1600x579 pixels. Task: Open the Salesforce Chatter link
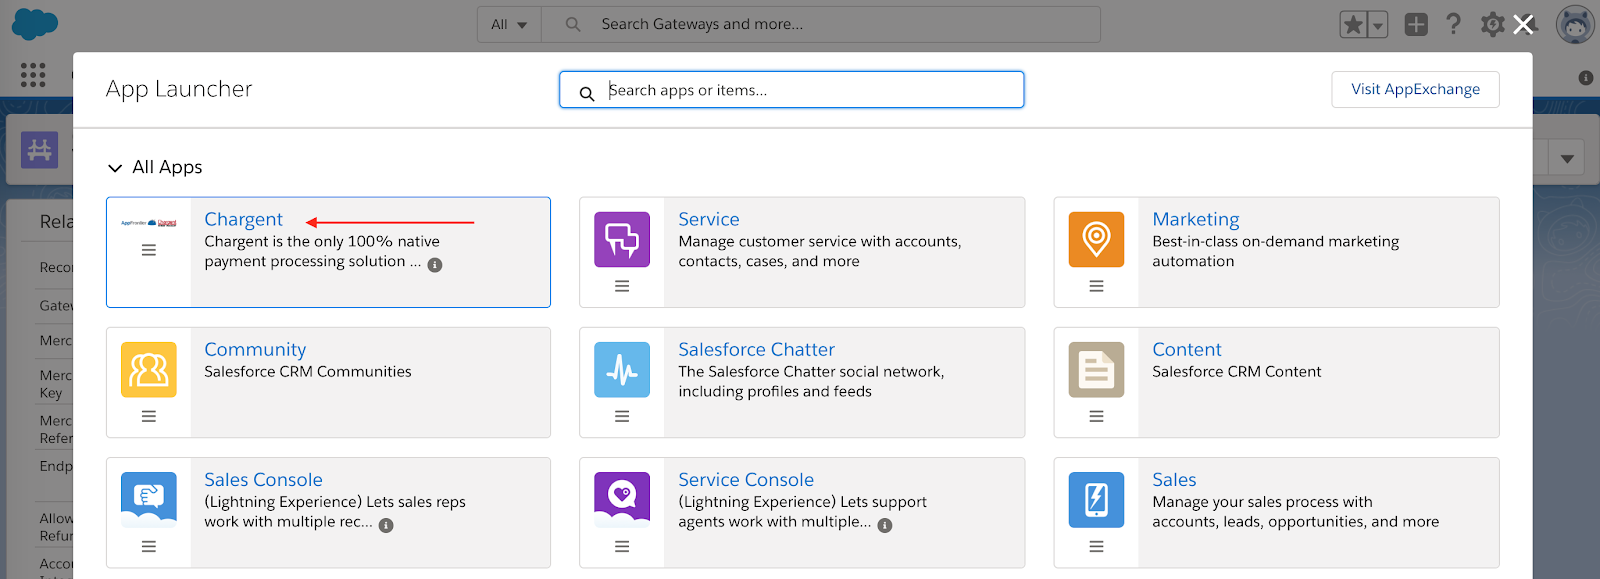pos(756,349)
